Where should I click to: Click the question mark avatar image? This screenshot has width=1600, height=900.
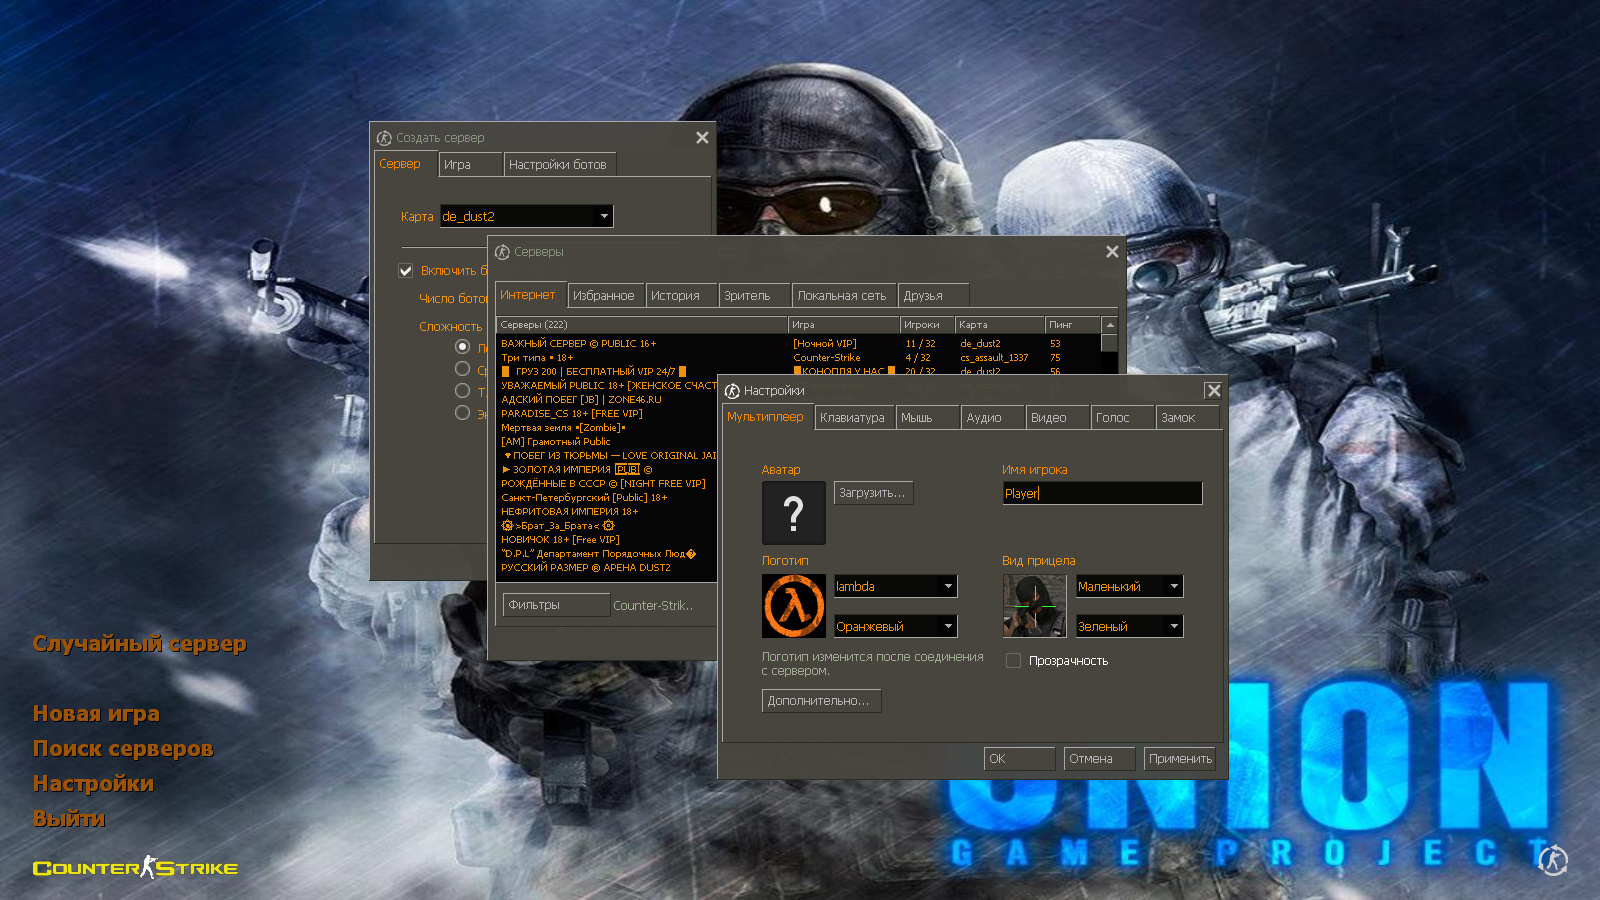[x=794, y=513]
